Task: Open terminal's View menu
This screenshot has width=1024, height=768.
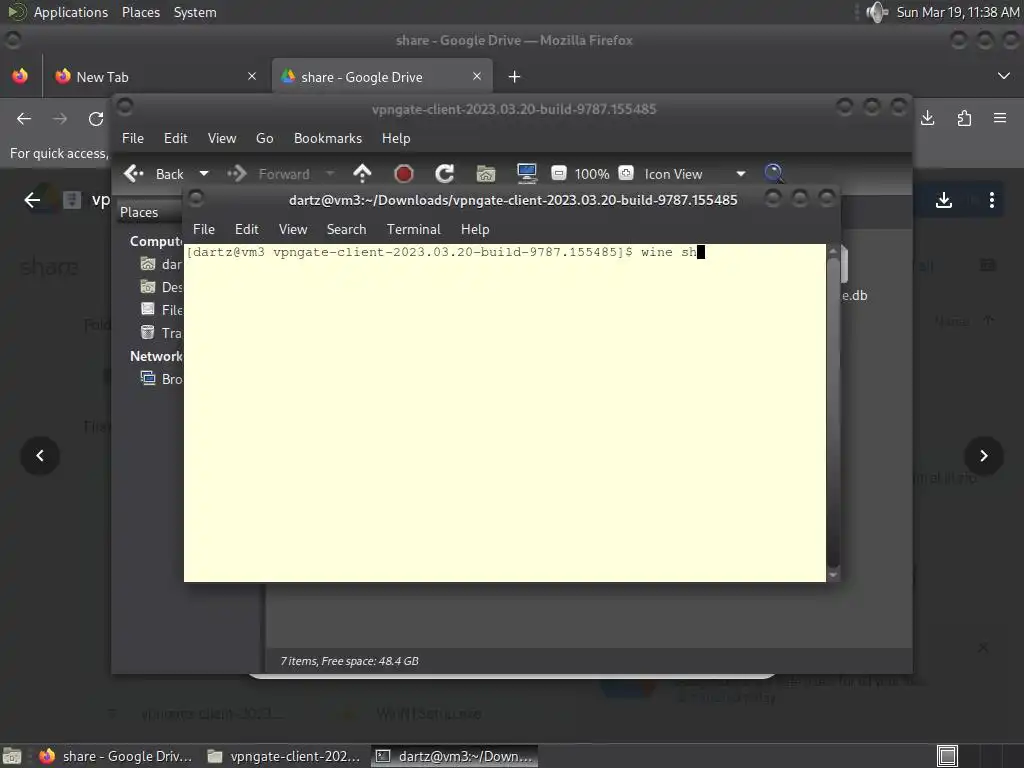Action: pos(293,229)
